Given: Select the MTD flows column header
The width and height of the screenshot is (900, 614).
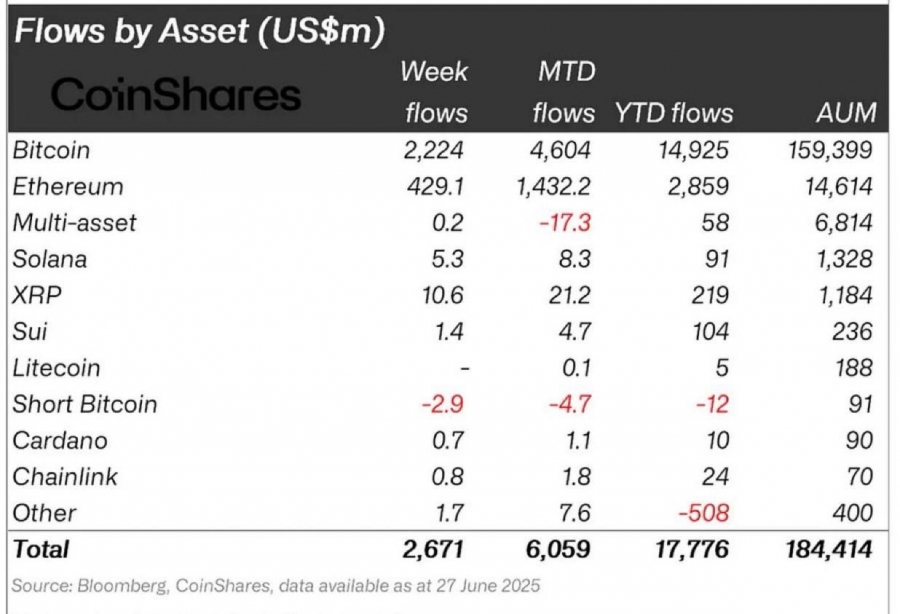Looking at the screenshot, I should point(564,92).
